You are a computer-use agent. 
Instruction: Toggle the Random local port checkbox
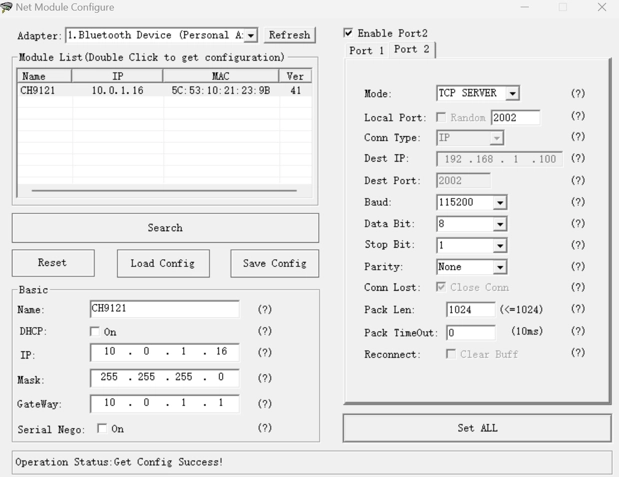point(441,117)
